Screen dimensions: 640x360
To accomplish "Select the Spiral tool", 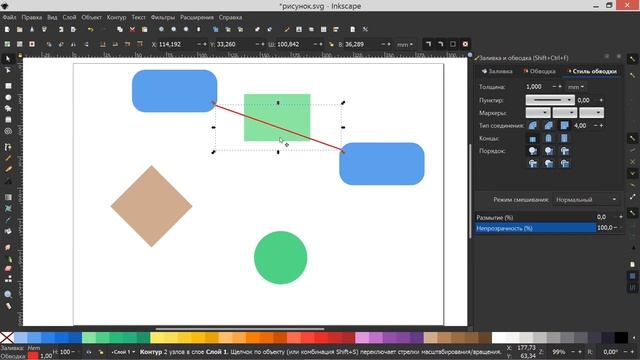I will (8, 131).
